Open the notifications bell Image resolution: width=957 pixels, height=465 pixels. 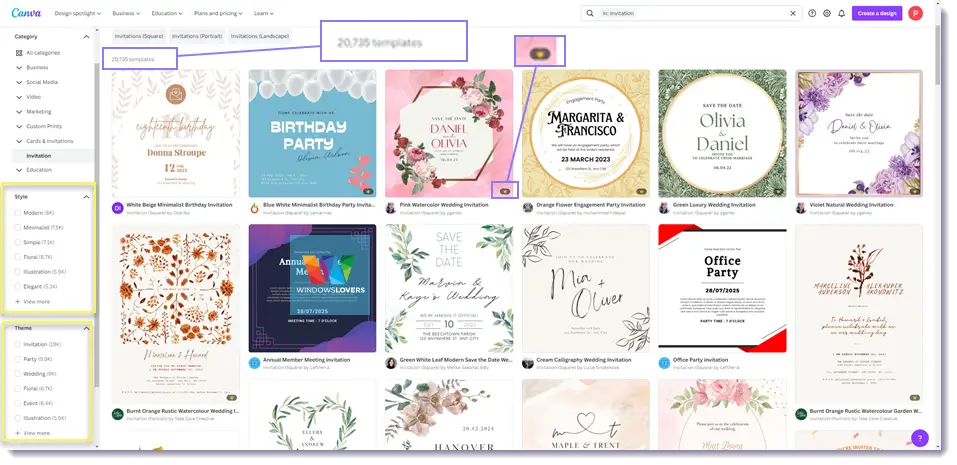tap(842, 13)
